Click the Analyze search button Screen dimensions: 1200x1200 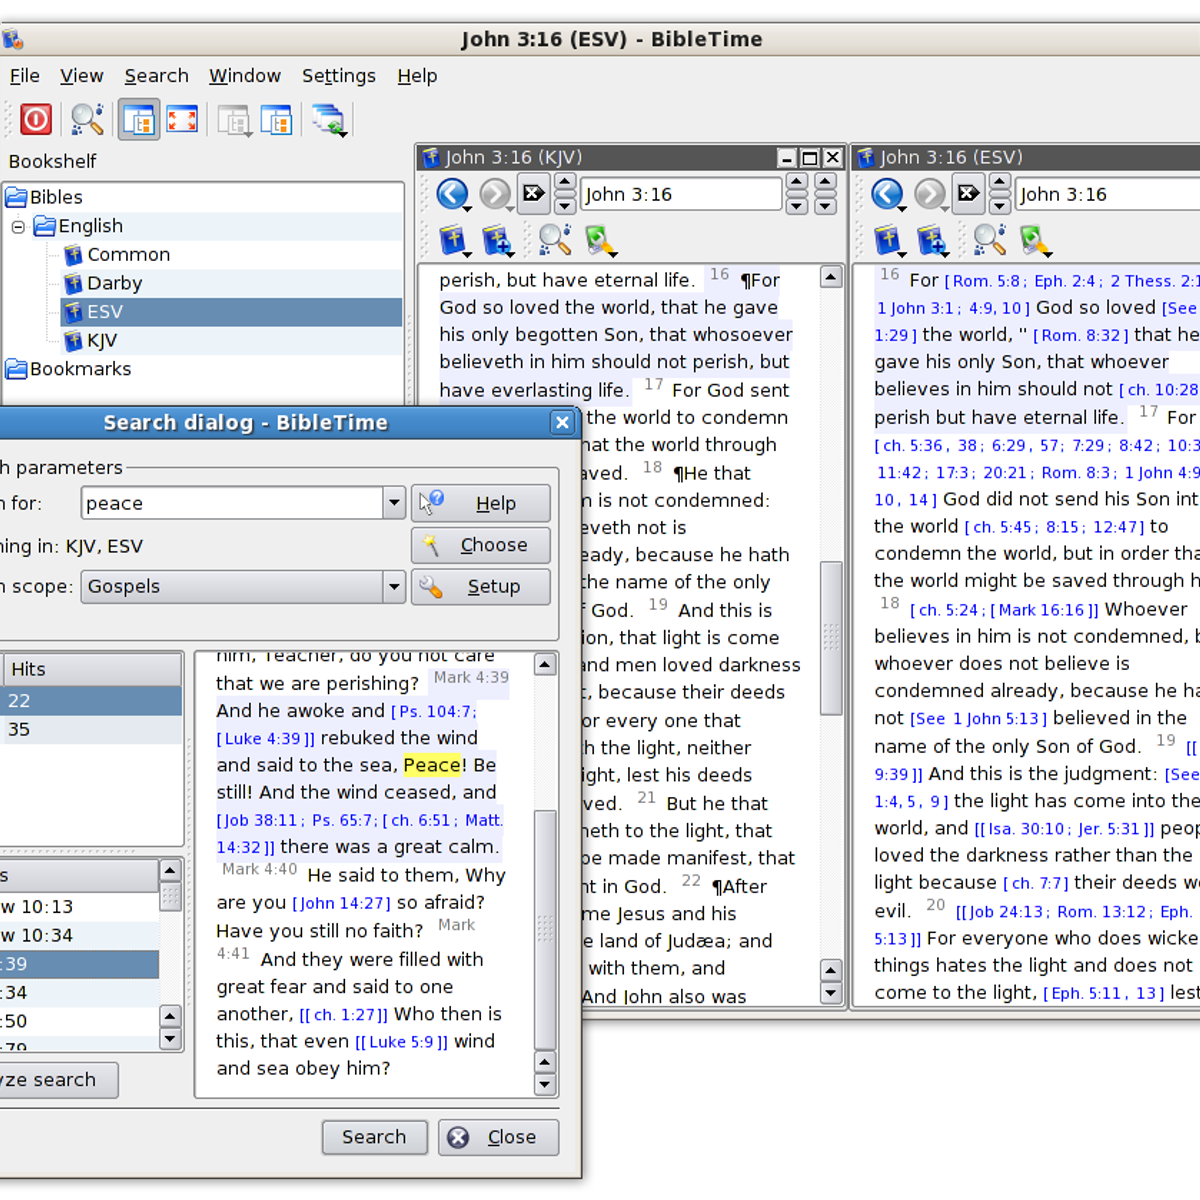(57, 1080)
